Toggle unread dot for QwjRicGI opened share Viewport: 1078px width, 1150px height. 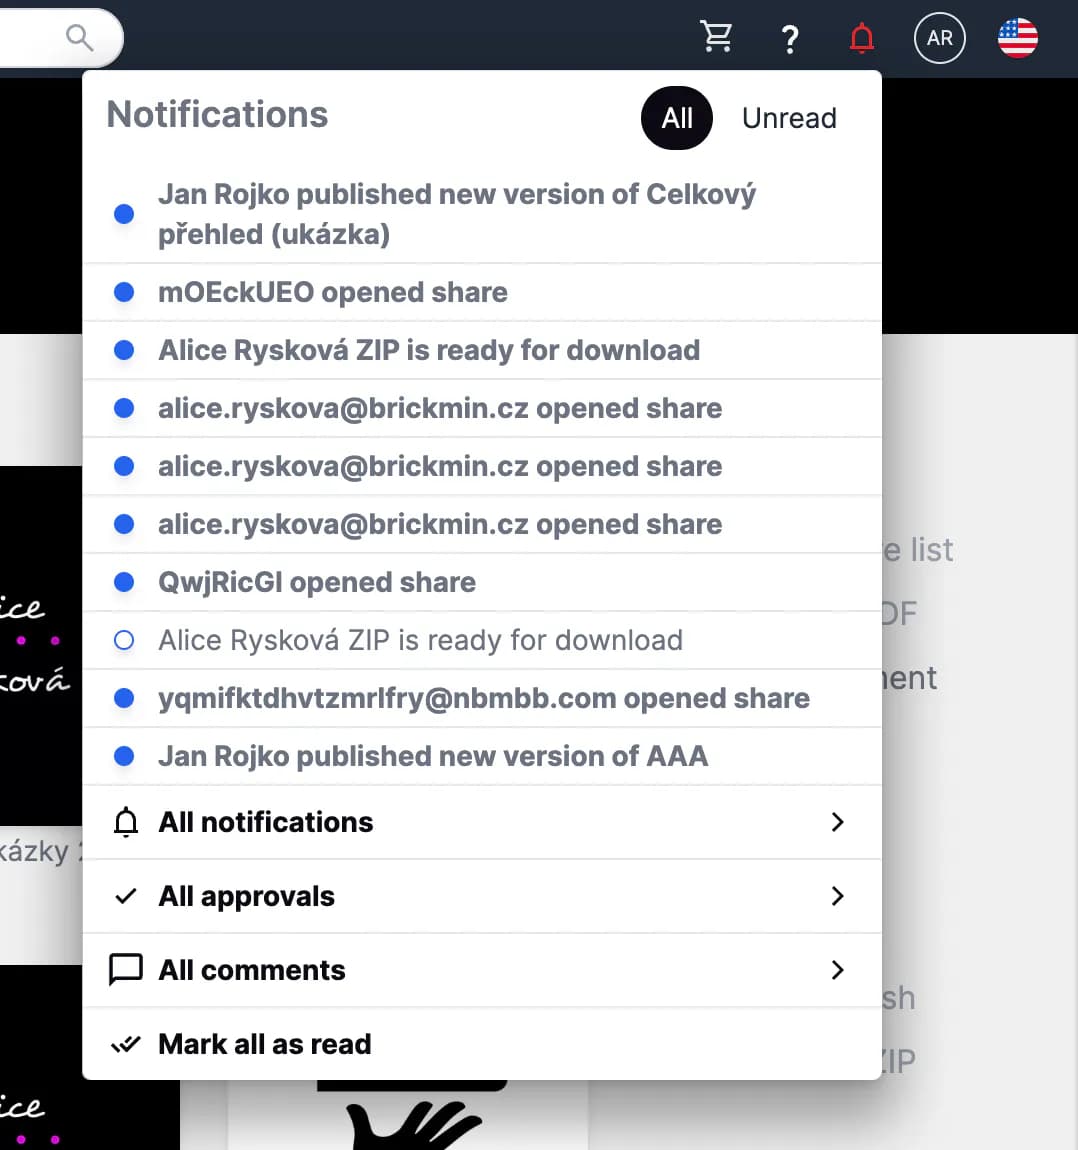pos(124,582)
